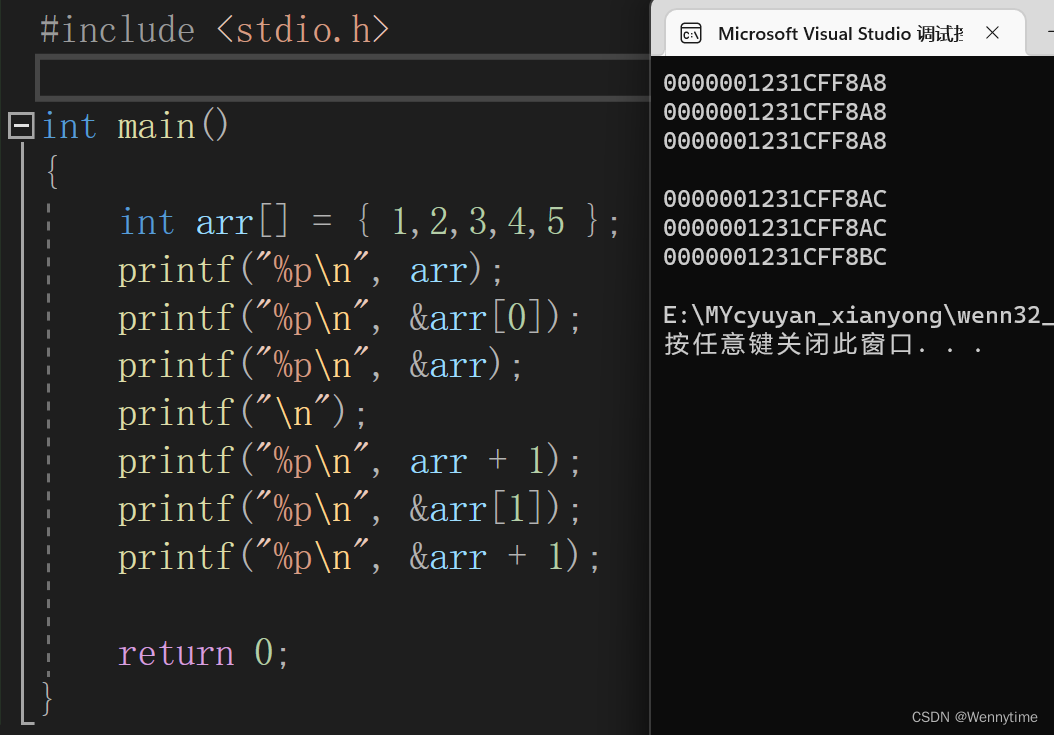Click the third 0000001231CFF8A8 console output line
This screenshot has width=1054, height=735.
[775, 141]
